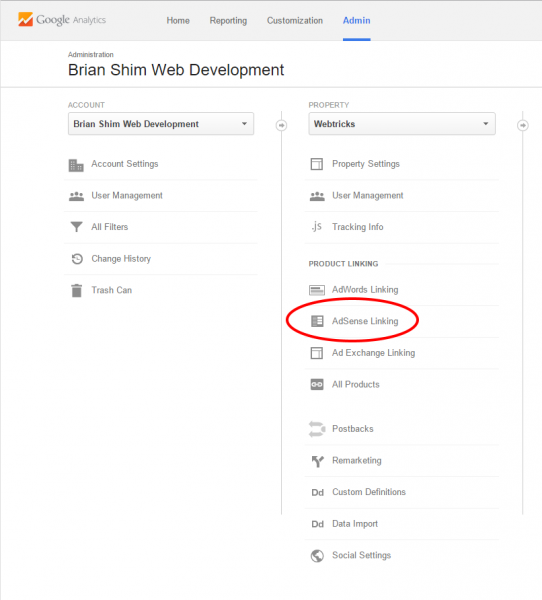Click the property User Management people icon
This screenshot has height=600, width=542.
point(317,196)
